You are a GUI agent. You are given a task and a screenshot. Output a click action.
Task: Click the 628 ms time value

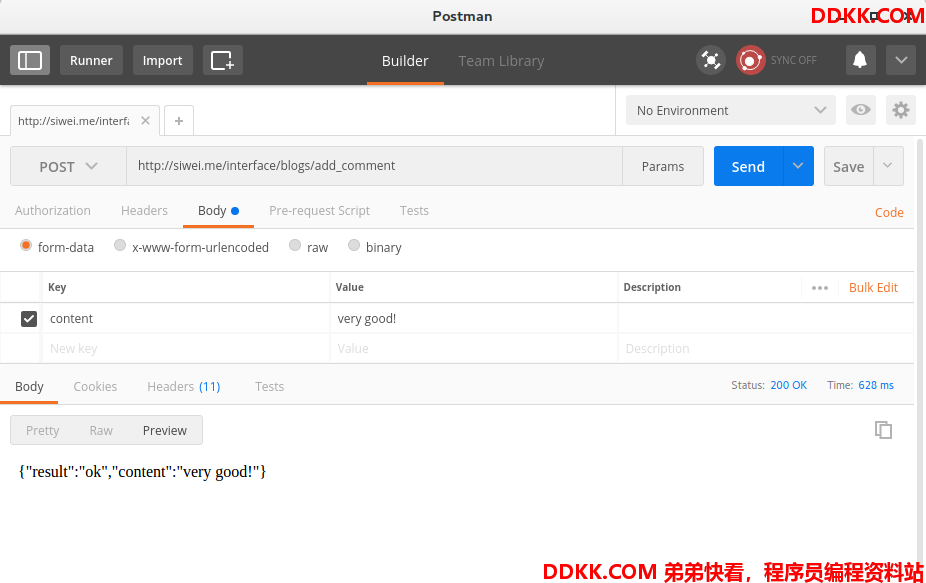coord(876,385)
